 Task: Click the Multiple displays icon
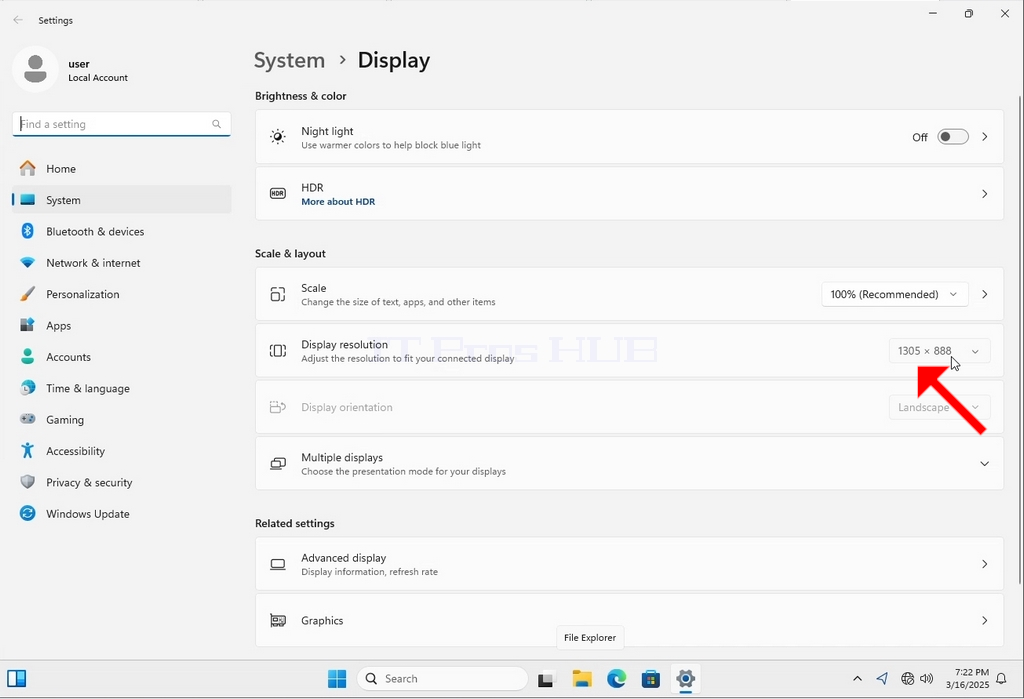(278, 464)
